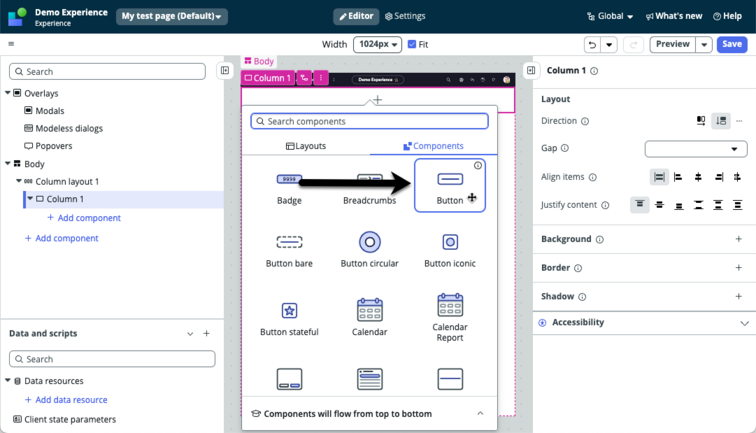Open the My test page dropdown
The image size is (756, 433).
(172, 16)
